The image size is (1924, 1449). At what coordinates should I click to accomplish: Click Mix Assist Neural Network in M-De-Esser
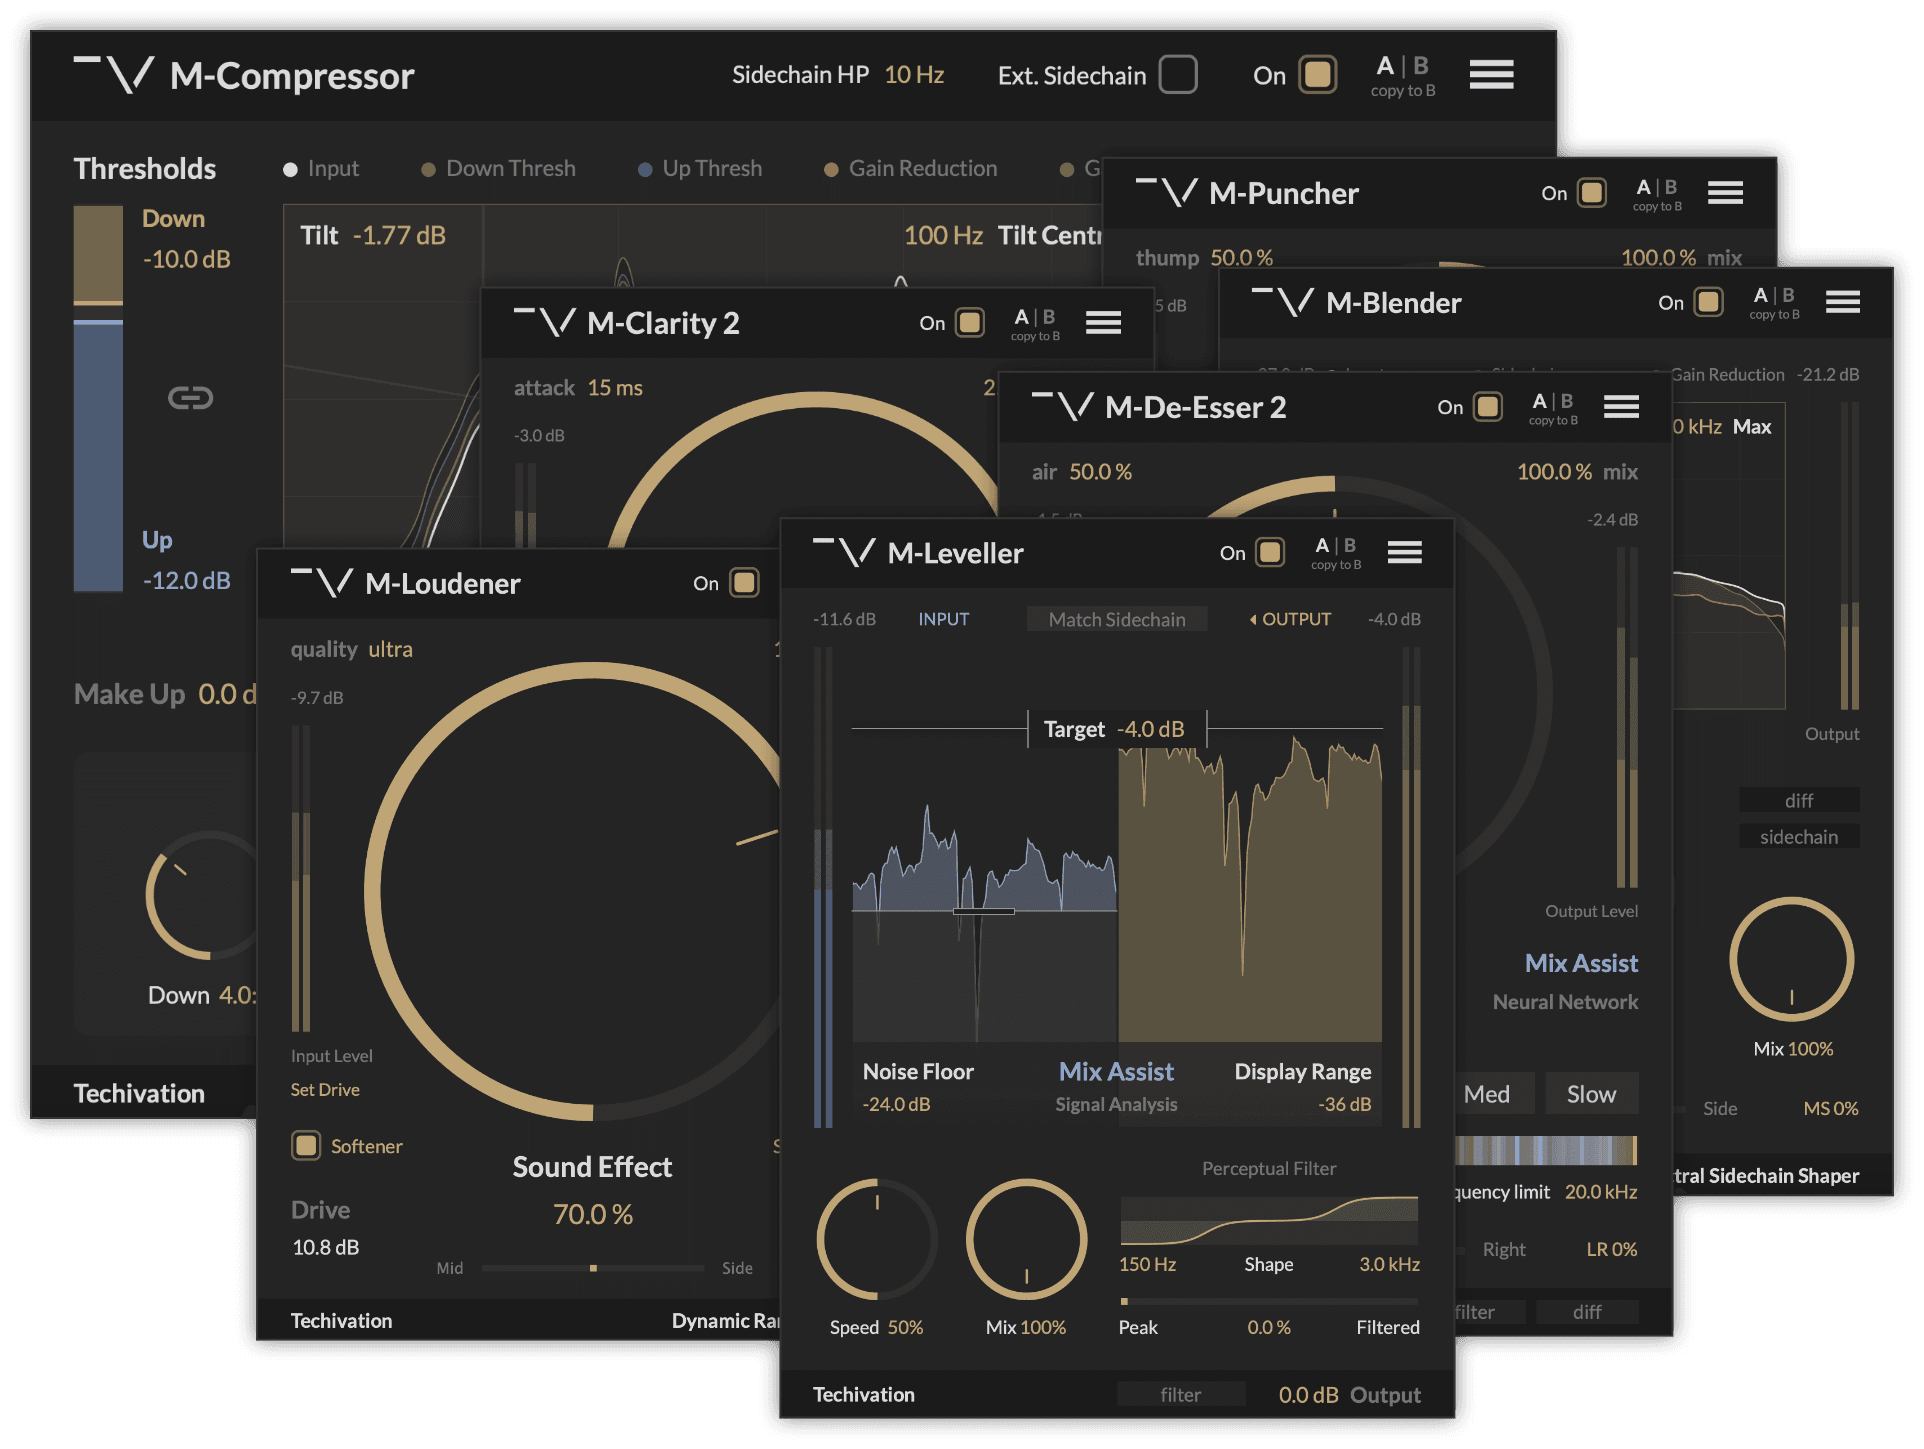click(1565, 981)
